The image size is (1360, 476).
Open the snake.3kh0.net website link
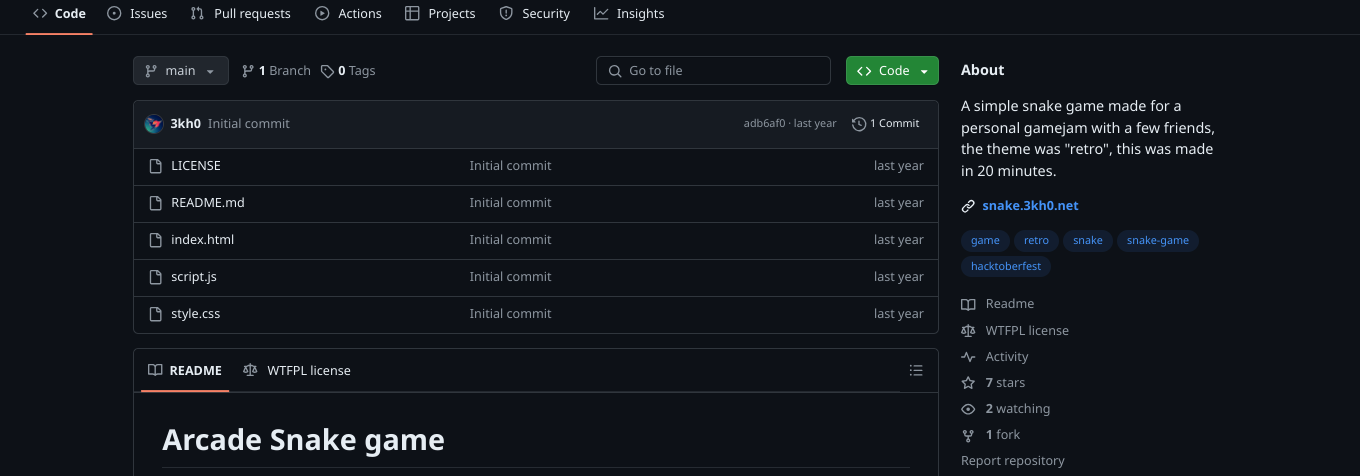point(1030,206)
